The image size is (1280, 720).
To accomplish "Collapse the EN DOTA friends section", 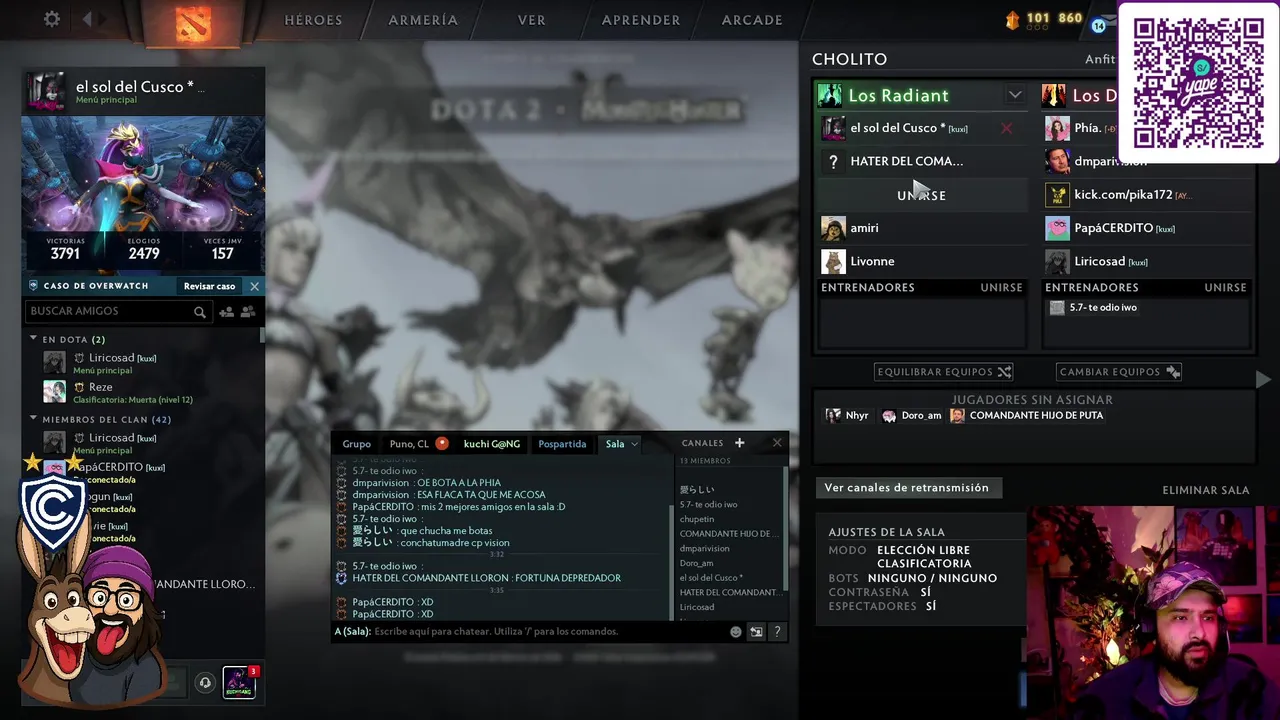I will [x=33, y=339].
